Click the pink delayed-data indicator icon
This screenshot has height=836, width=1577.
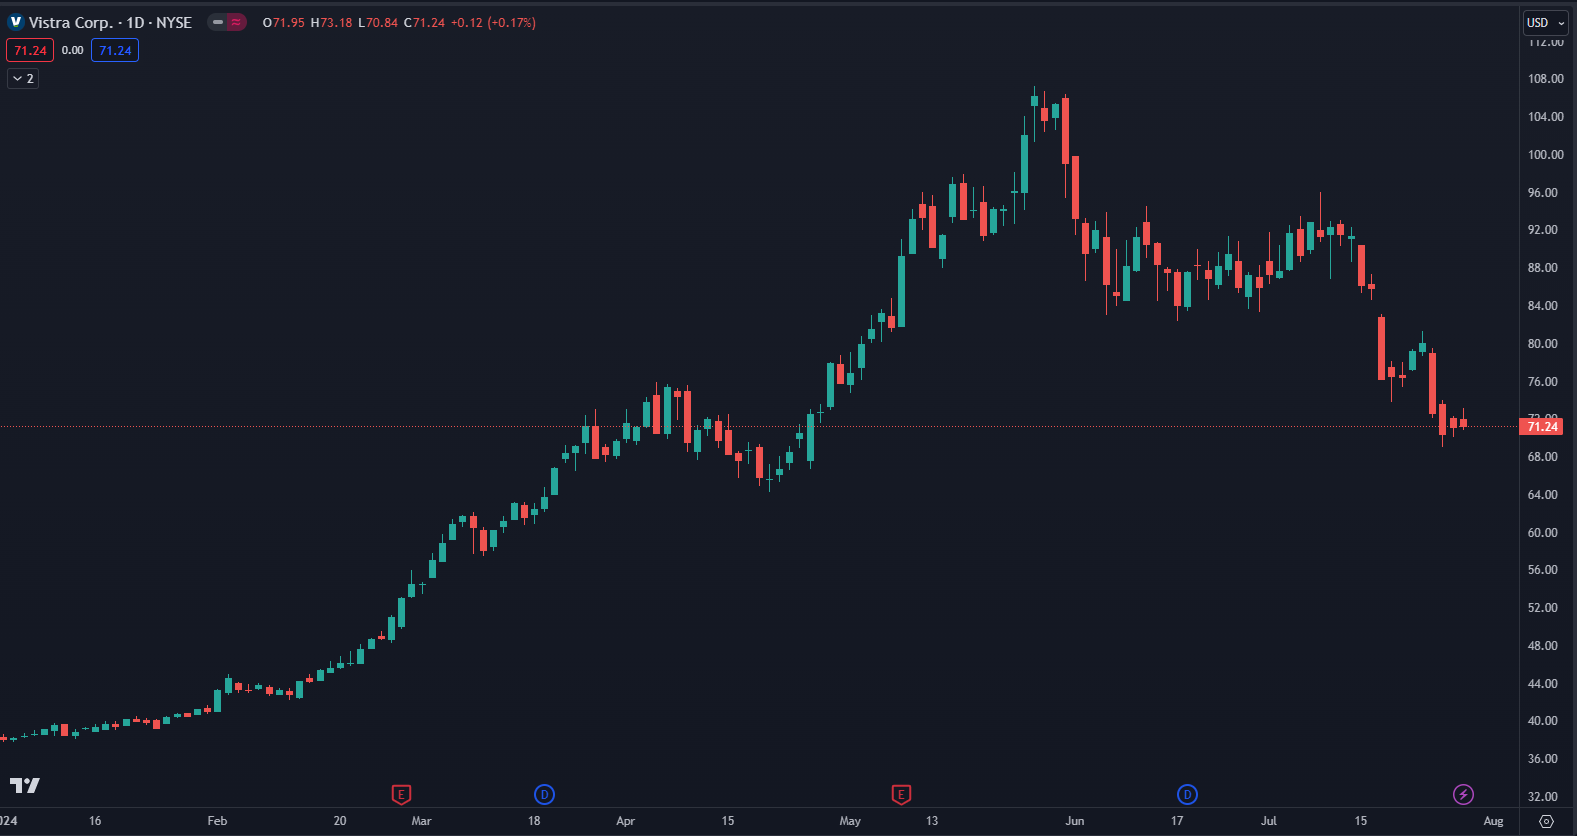[236, 22]
